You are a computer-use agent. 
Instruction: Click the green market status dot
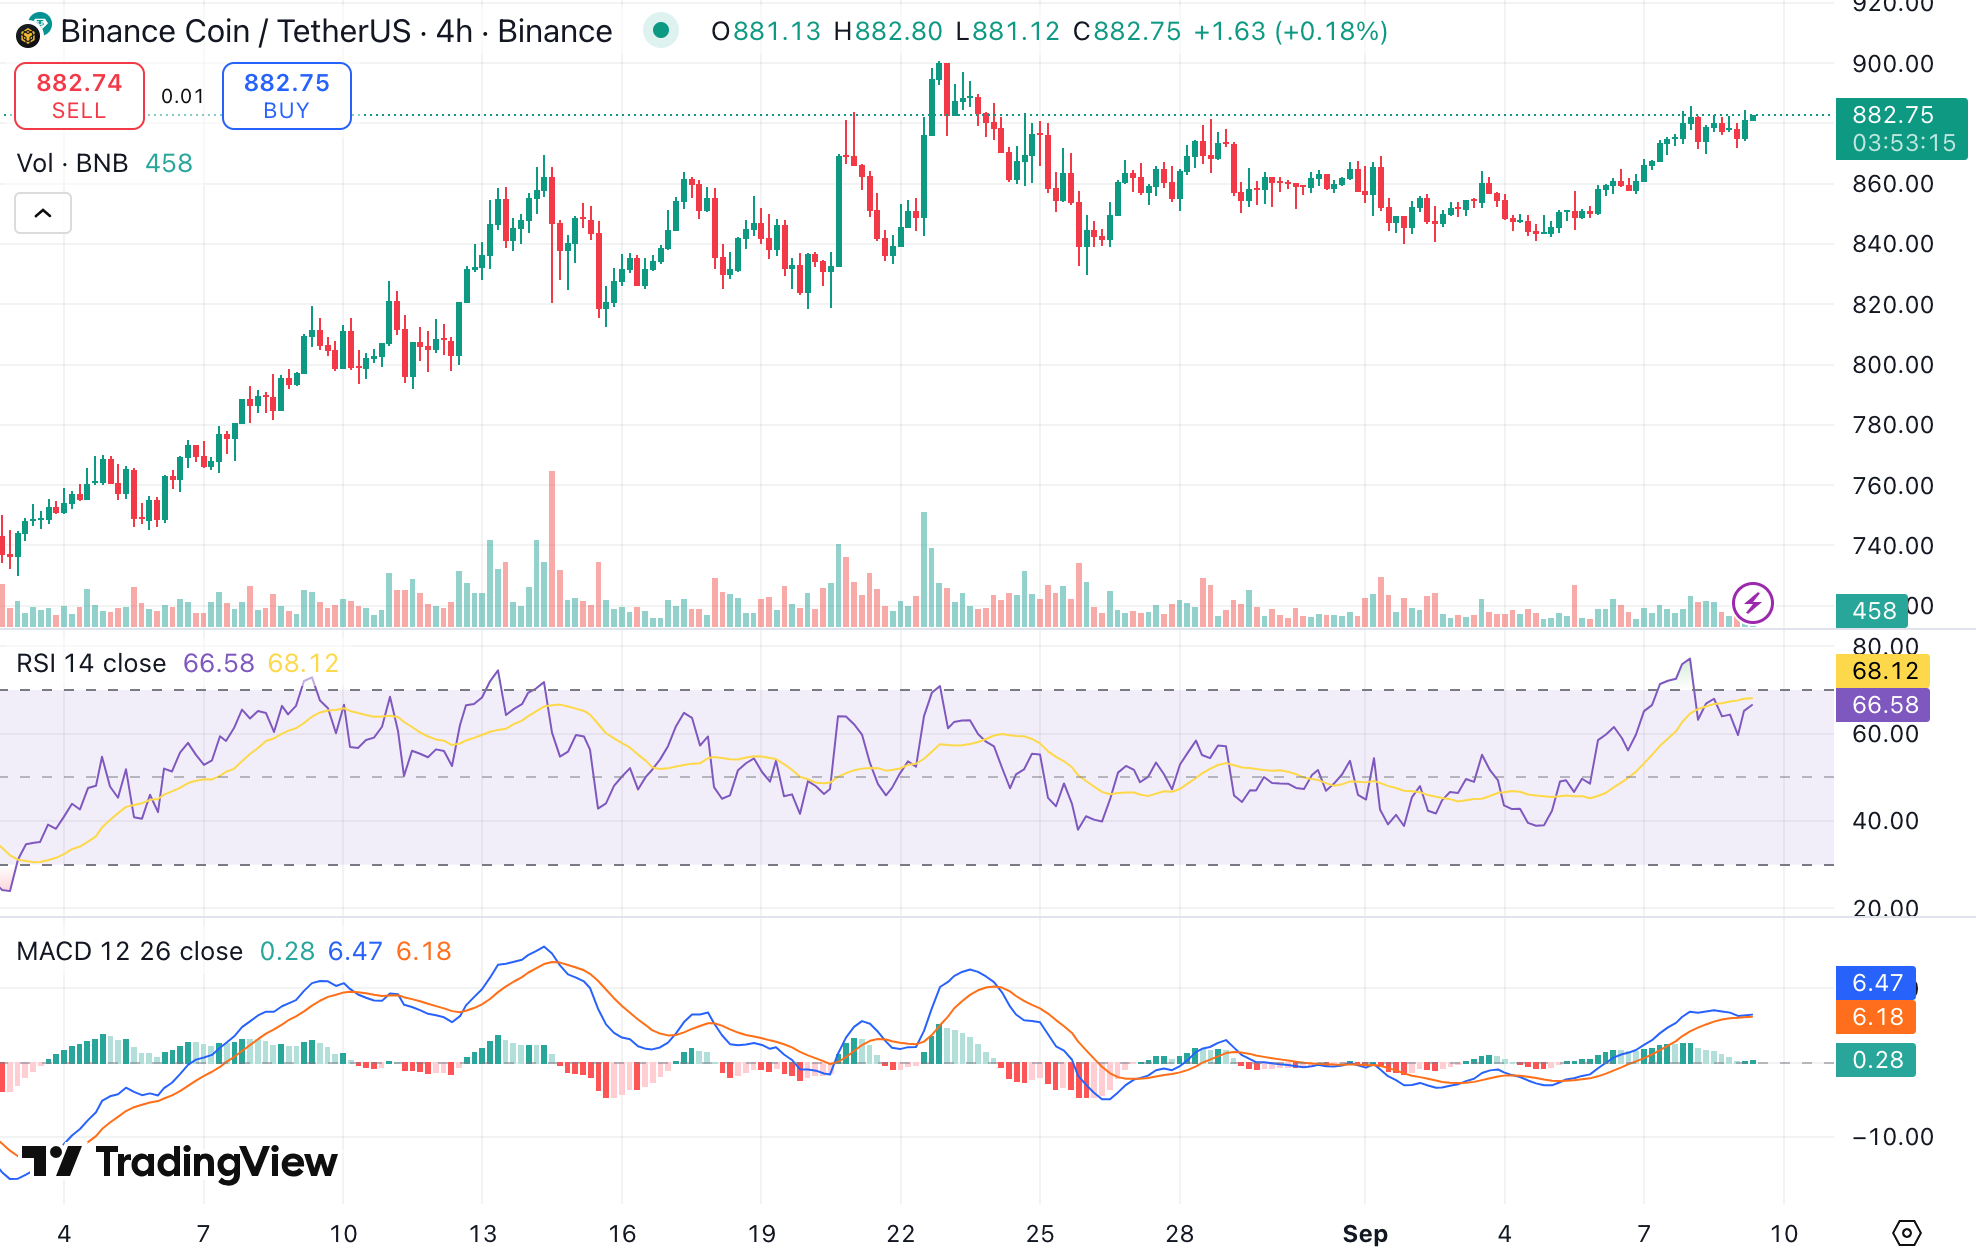pyautogui.click(x=660, y=31)
